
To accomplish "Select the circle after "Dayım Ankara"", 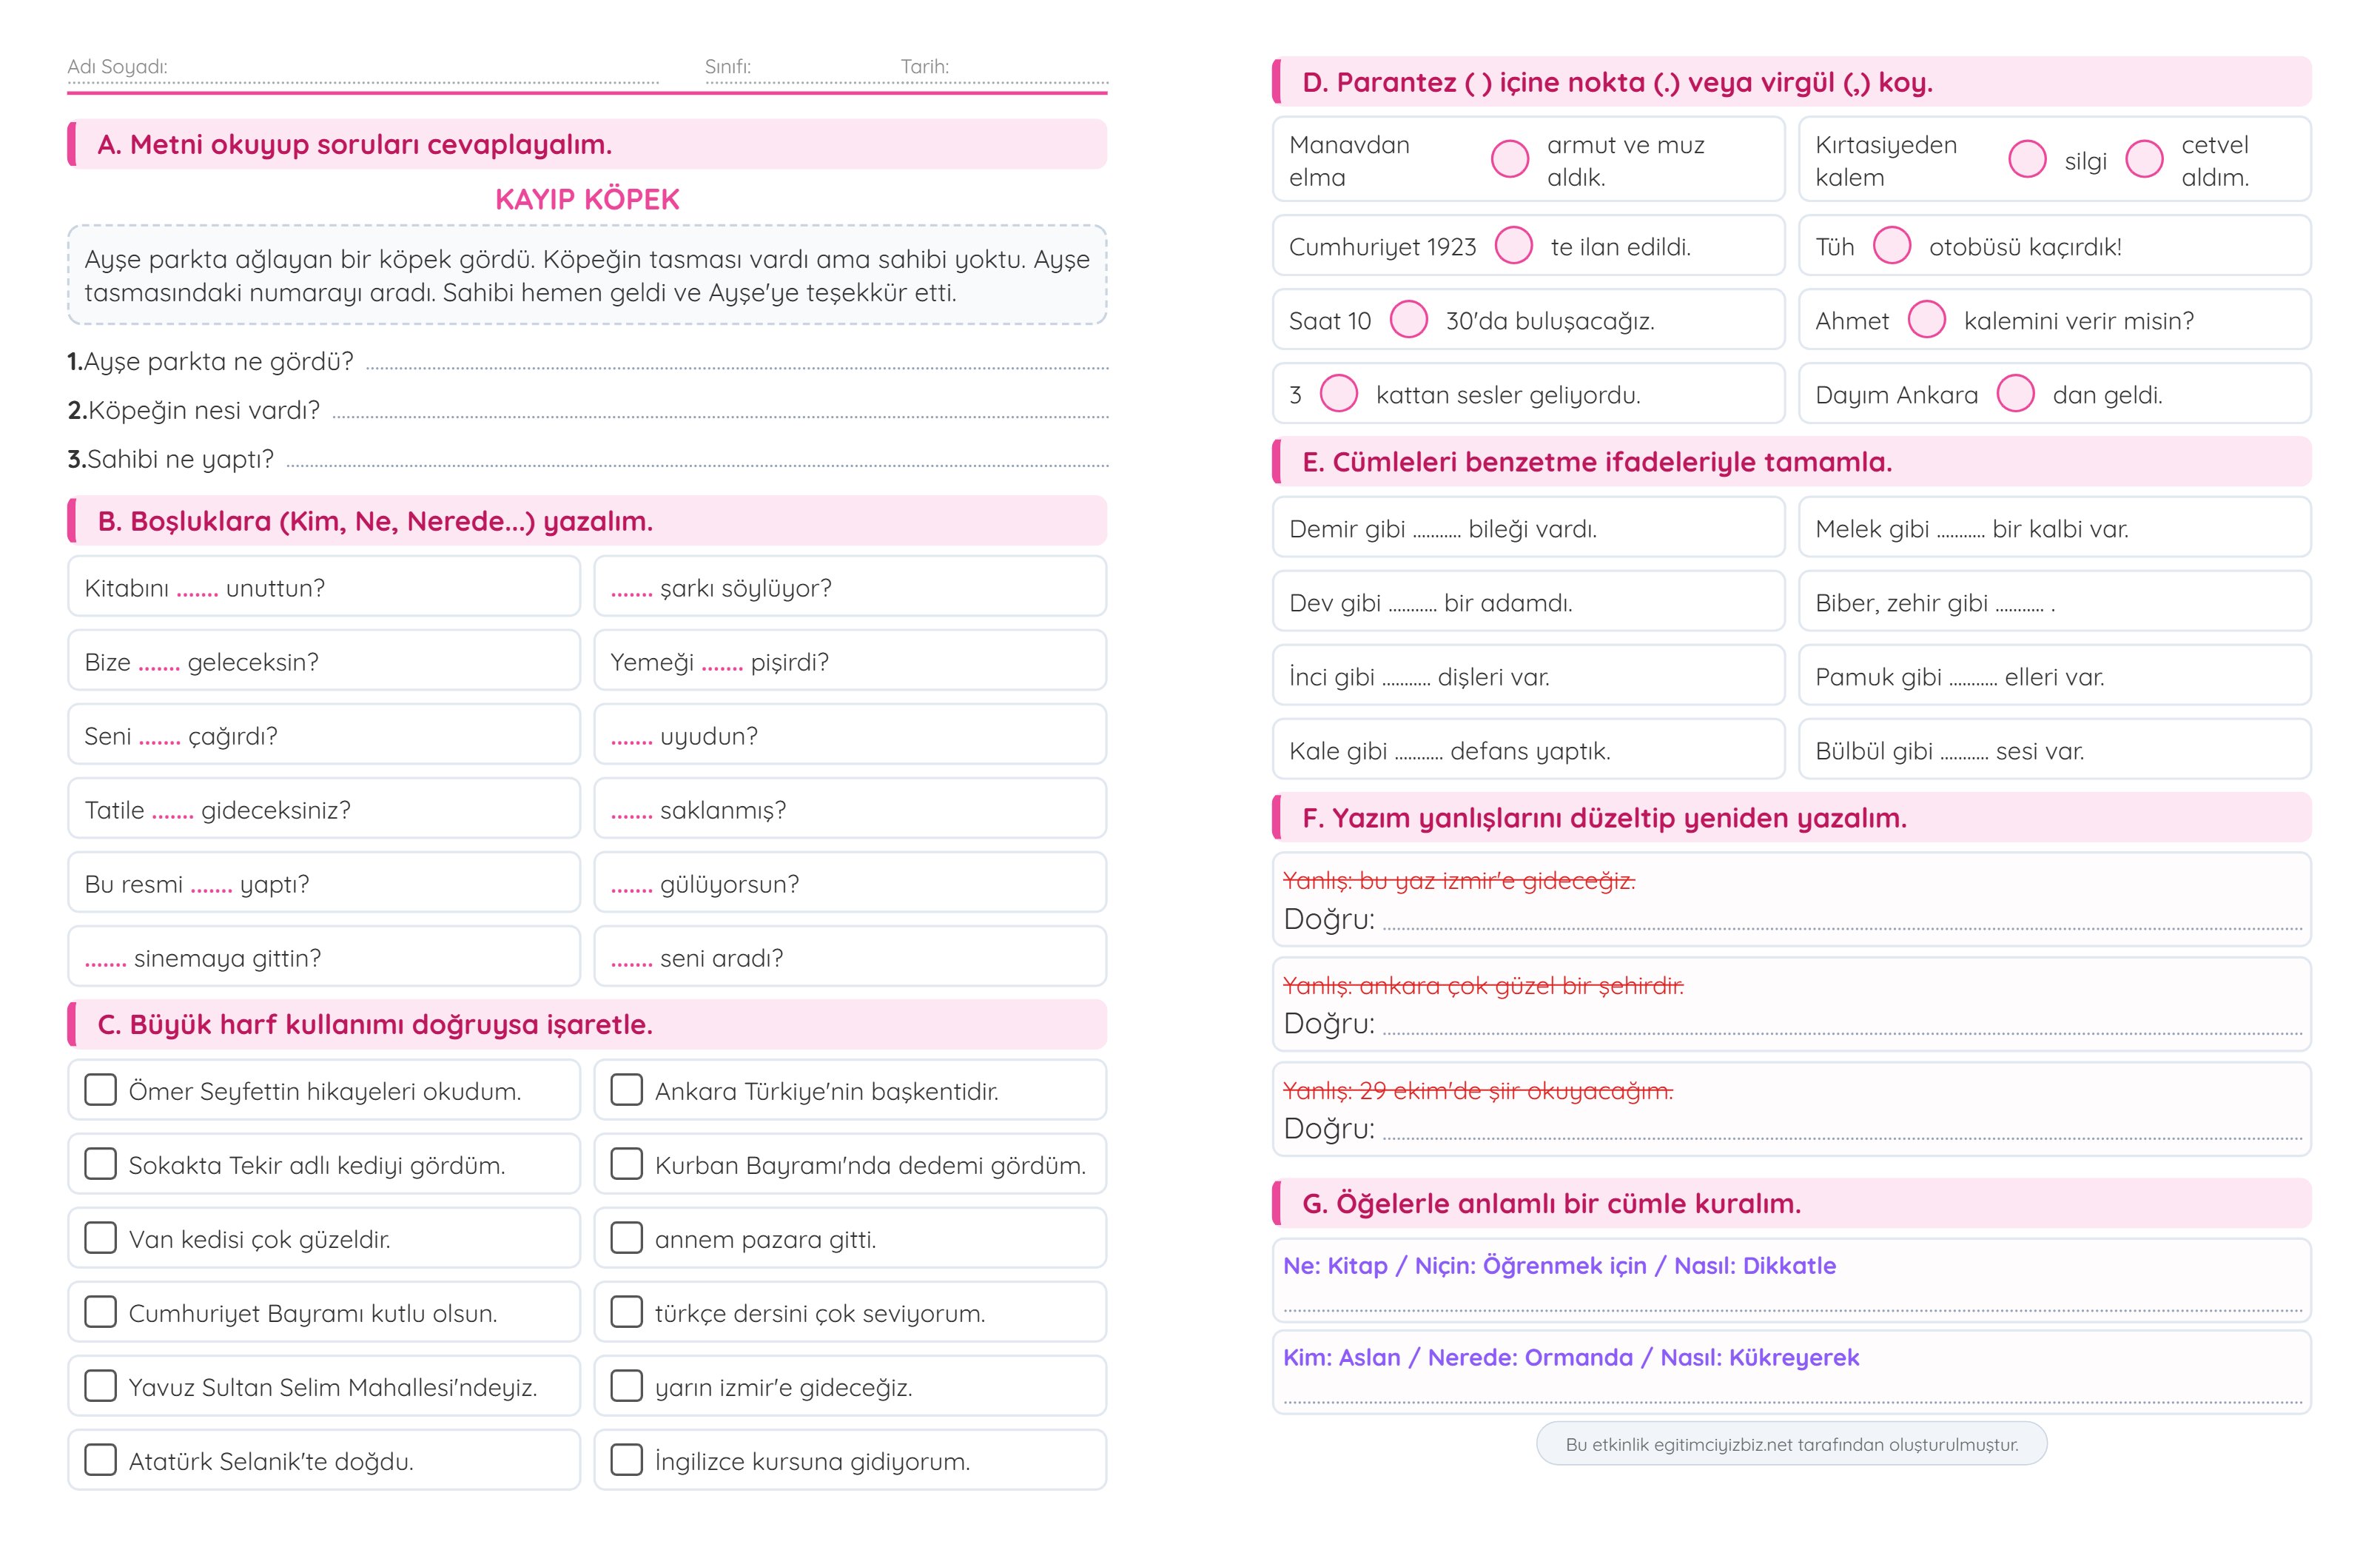I will [2015, 393].
